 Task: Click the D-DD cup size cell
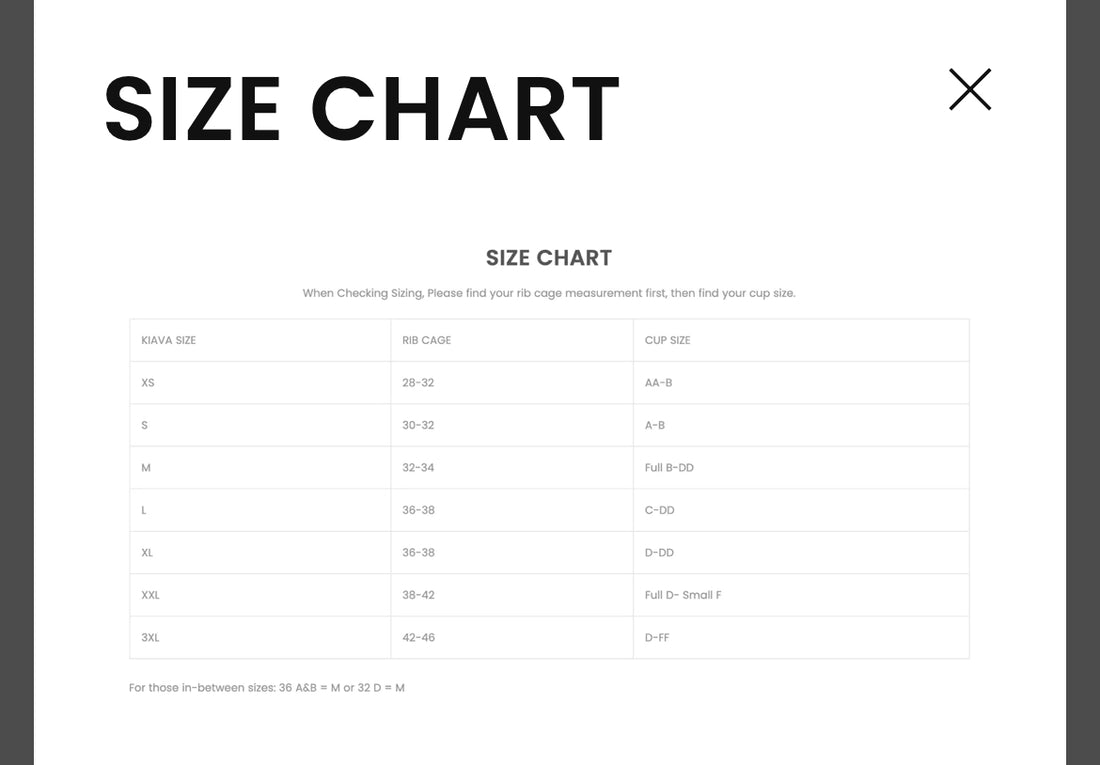click(660, 553)
